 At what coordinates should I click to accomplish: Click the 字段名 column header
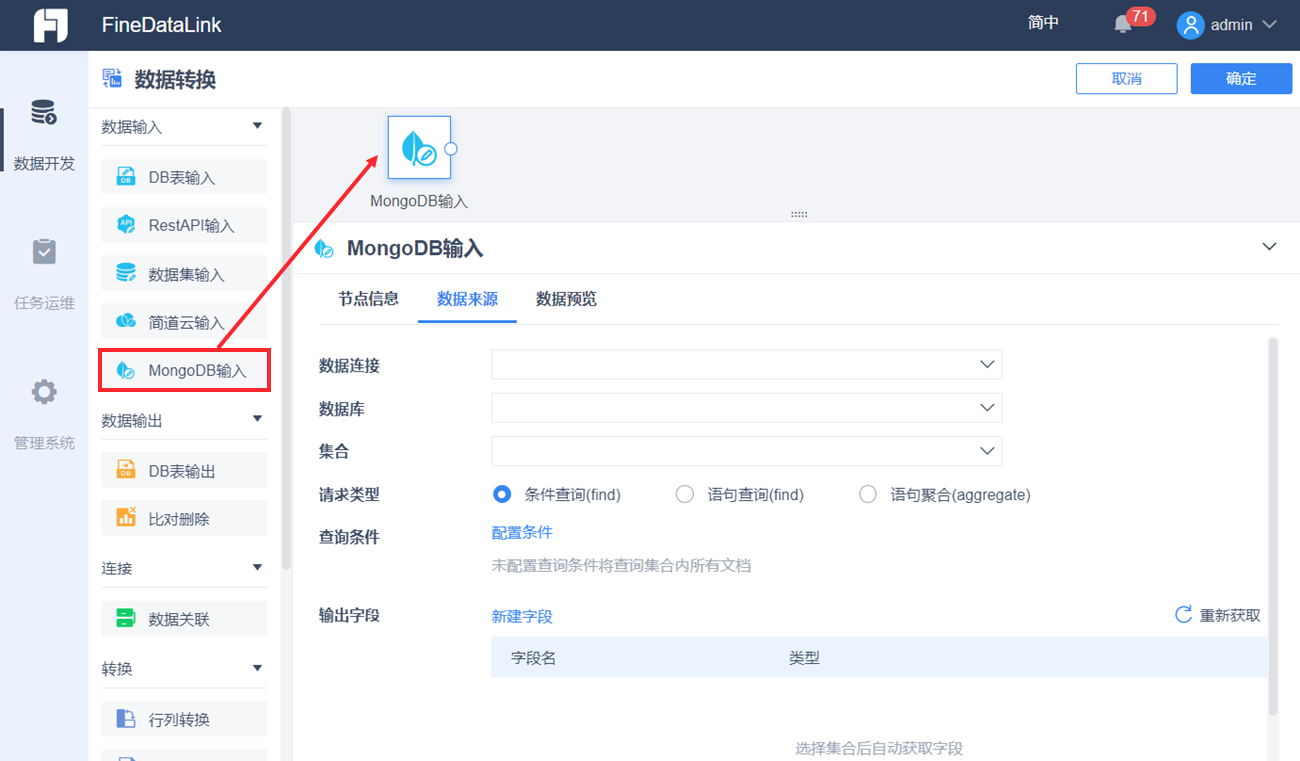pos(533,658)
